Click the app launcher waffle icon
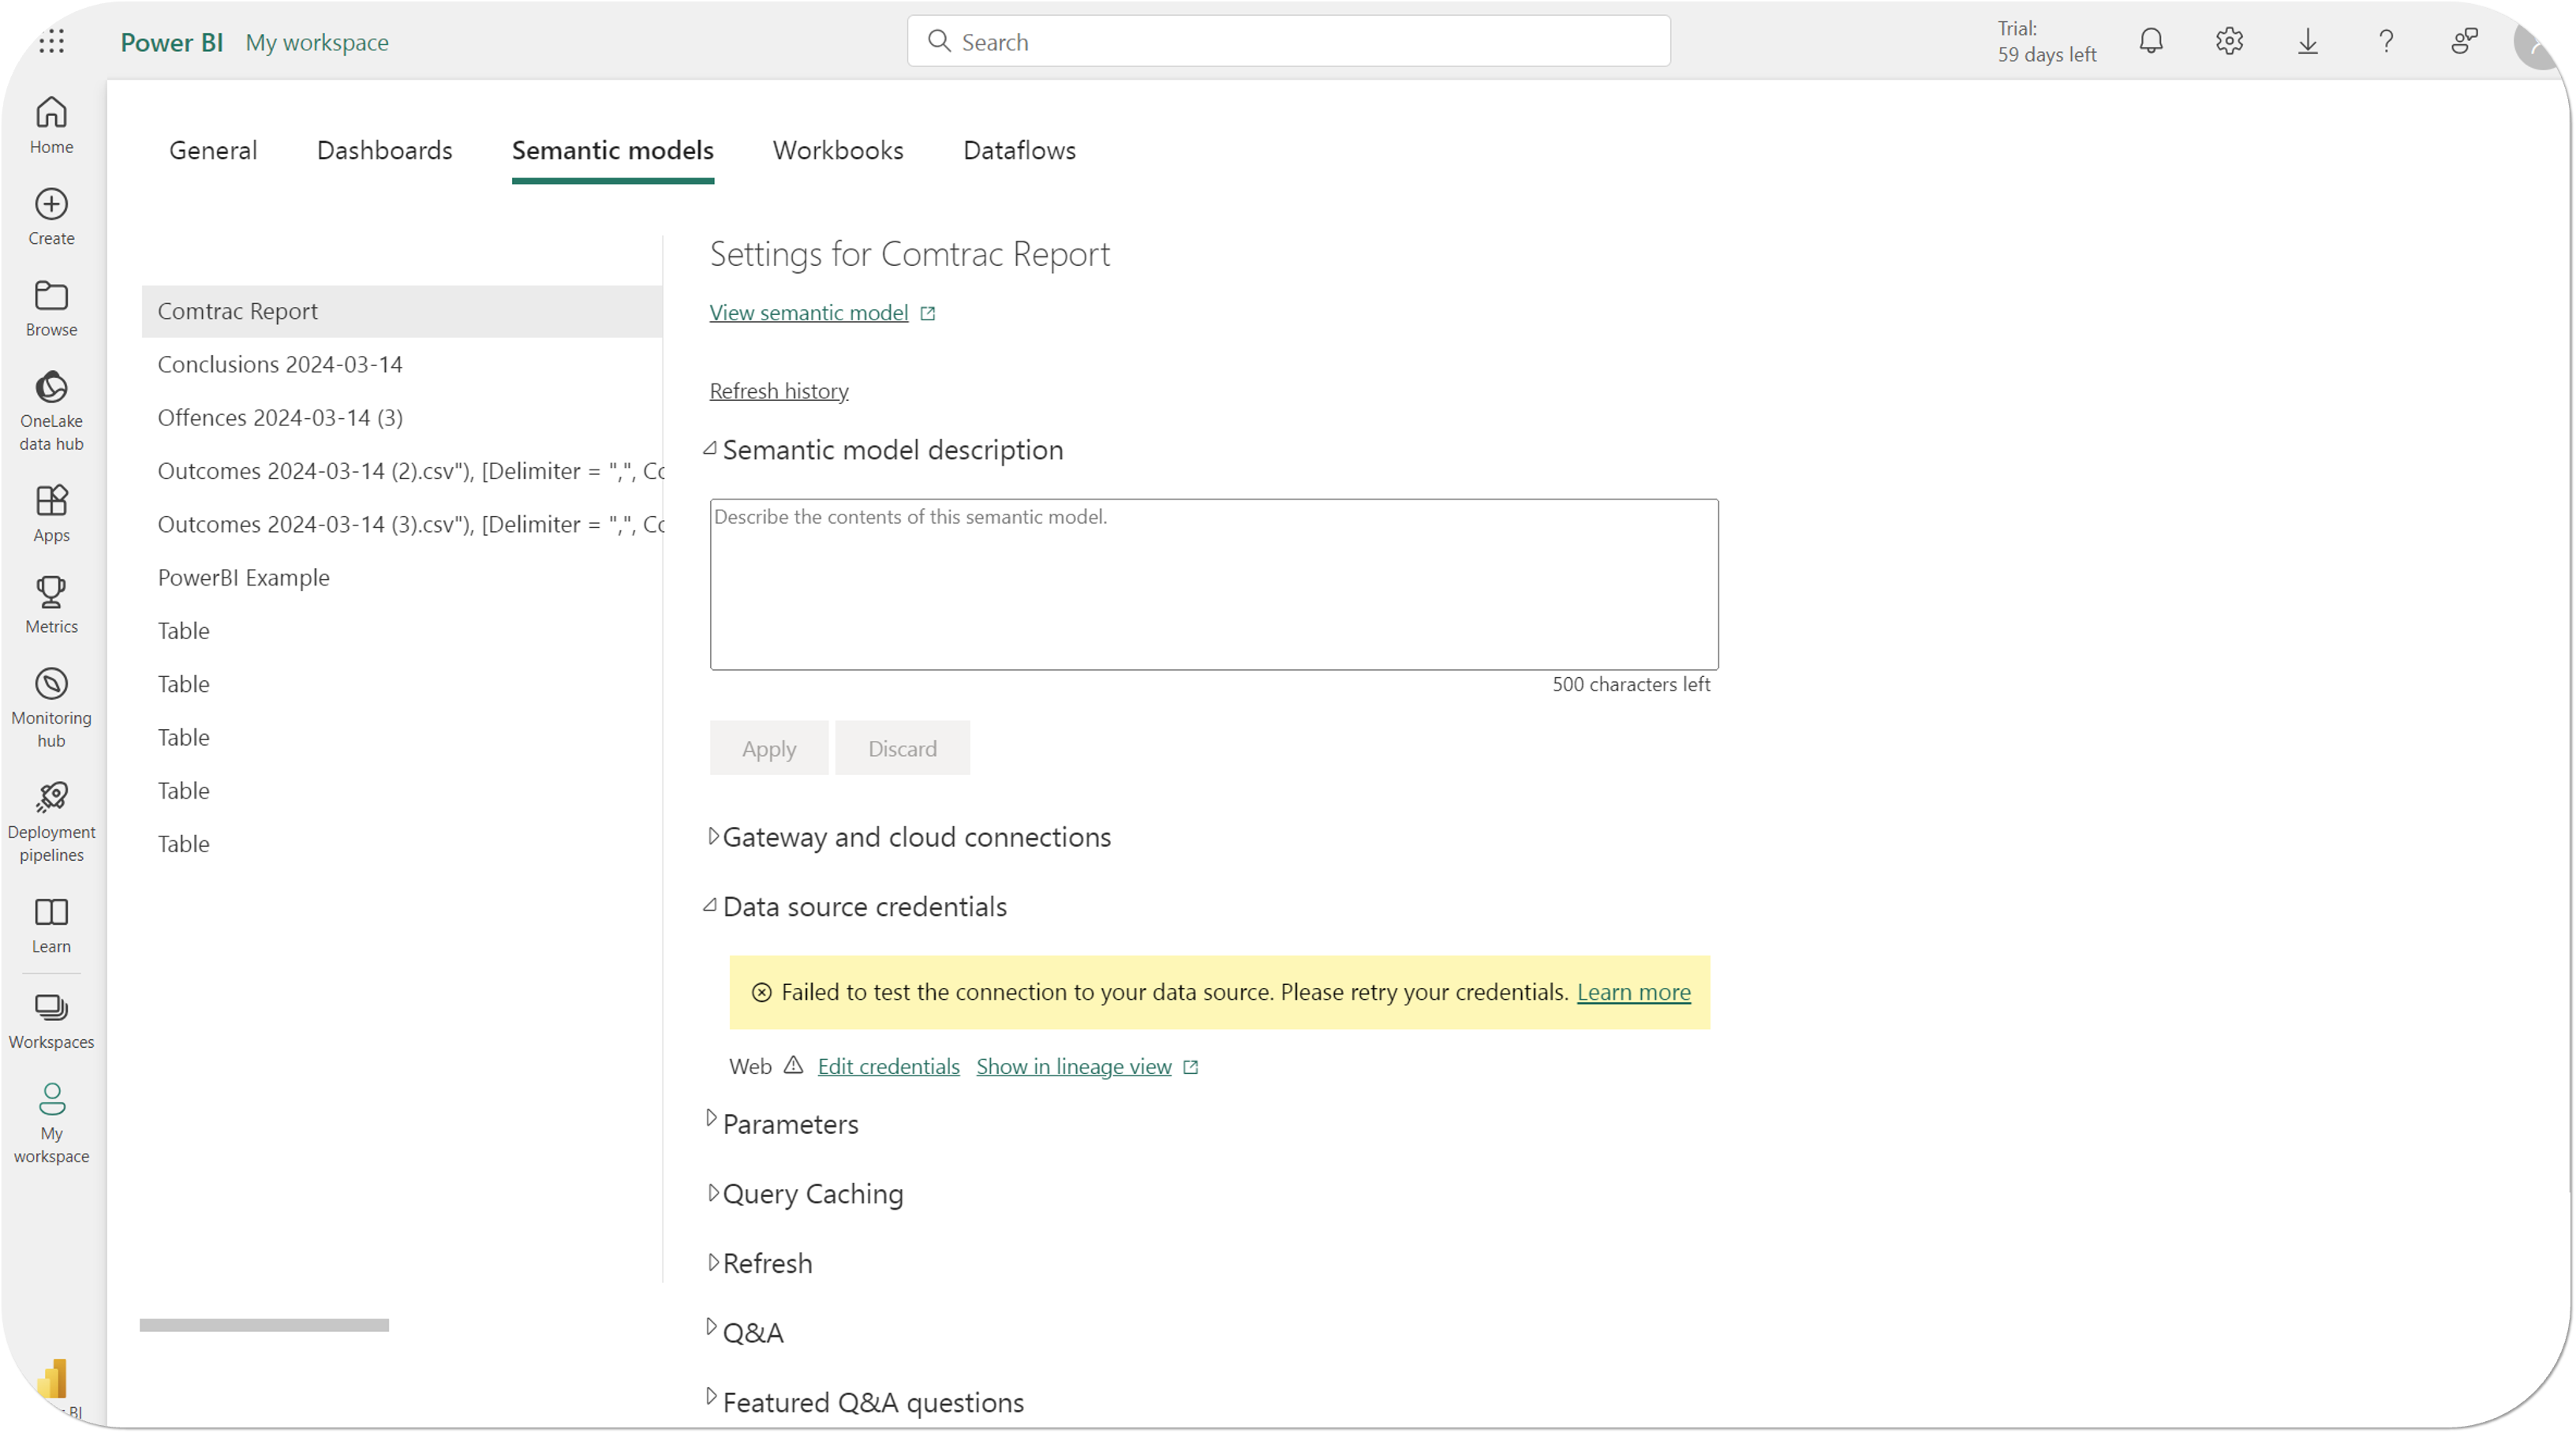Image resolution: width=2576 pixels, height=1433 pixels. (51, 41)
